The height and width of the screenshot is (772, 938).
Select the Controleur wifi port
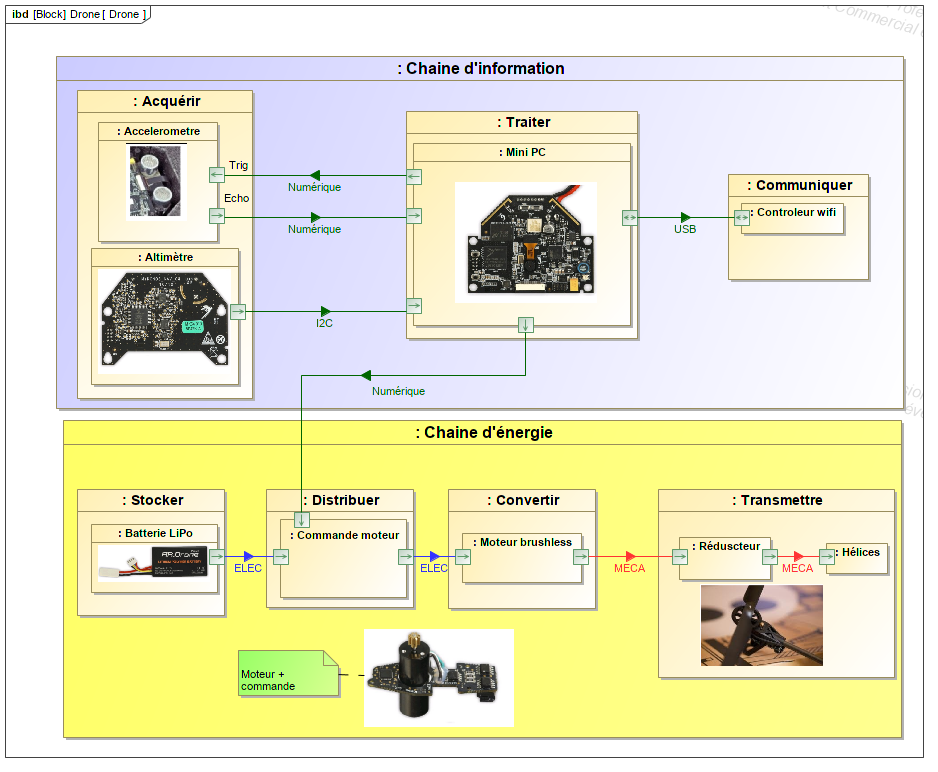[x=741, y=218]
